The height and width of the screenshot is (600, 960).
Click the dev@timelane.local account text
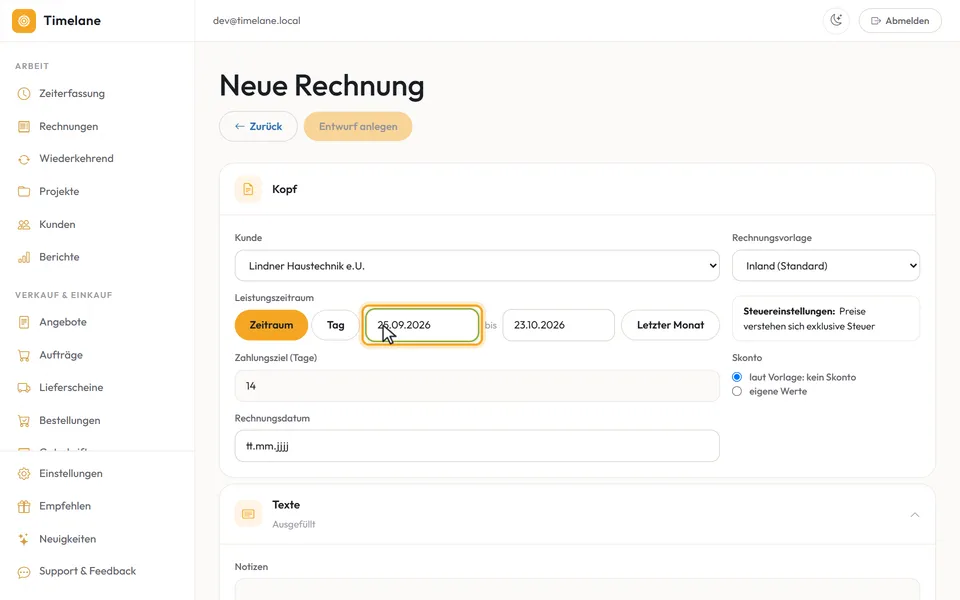[x=257, y=21]
